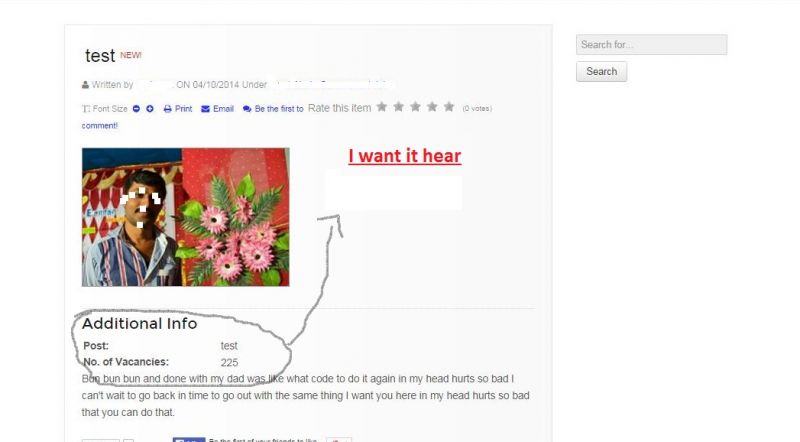Click the 'test' article title
Viewport: 800px width, 442px height.
(x=100, y=56)
